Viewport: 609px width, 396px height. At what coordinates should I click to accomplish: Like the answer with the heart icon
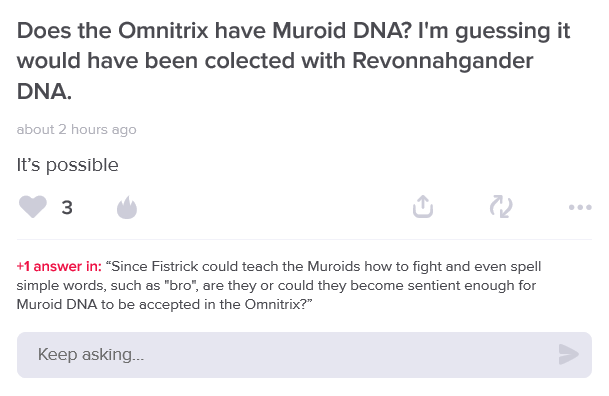click(33, 207)
